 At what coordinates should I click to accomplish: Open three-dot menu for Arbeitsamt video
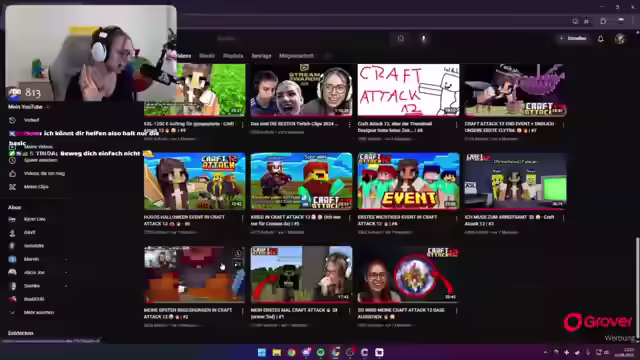click(x=563, y=218)
